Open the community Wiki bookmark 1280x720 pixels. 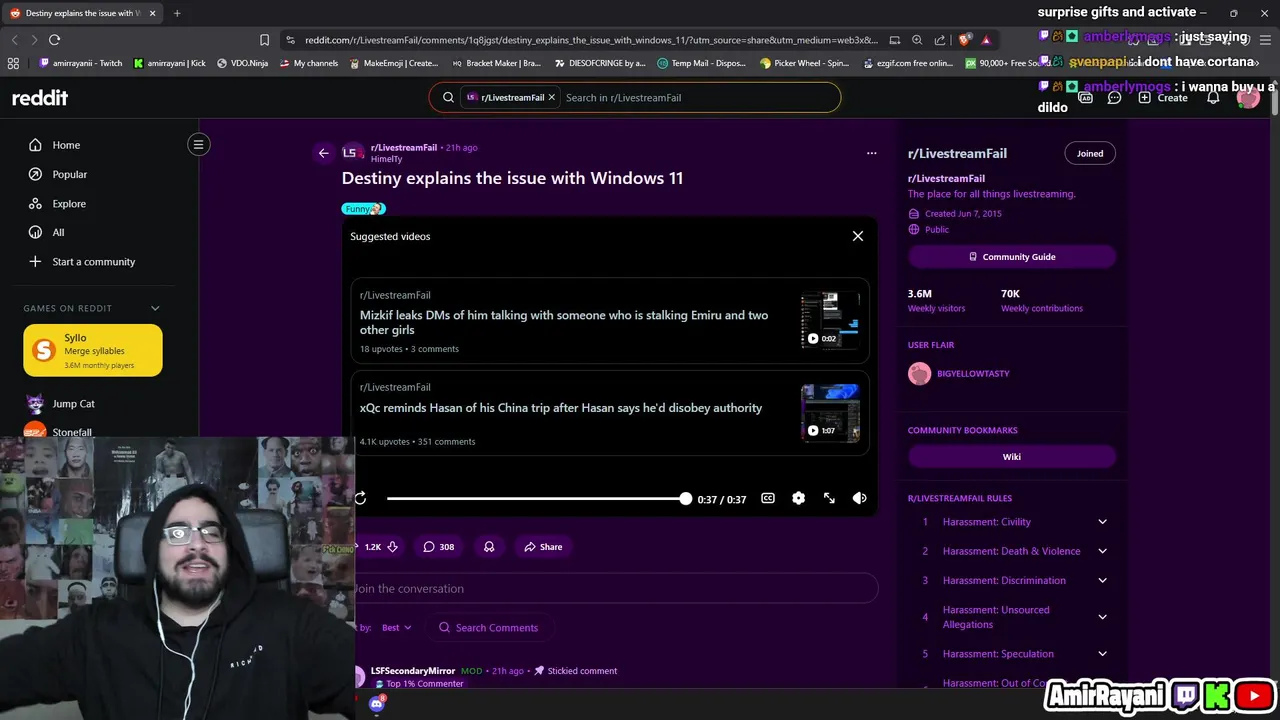pos(1012,457)
